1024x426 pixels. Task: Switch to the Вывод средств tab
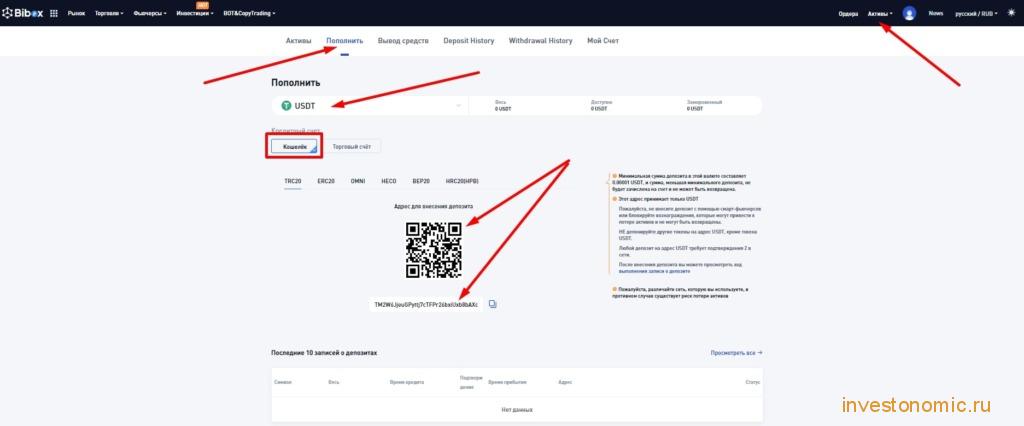click(x=403, y=41)
